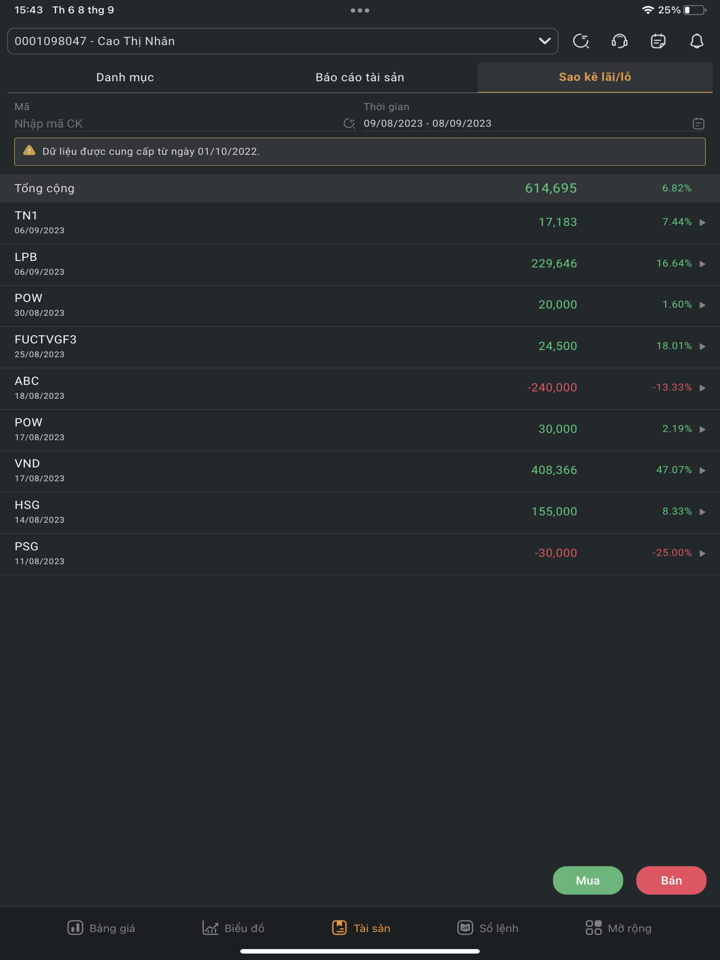
Task: Click reset icon next to stock code field
Action: pos(349,124)
